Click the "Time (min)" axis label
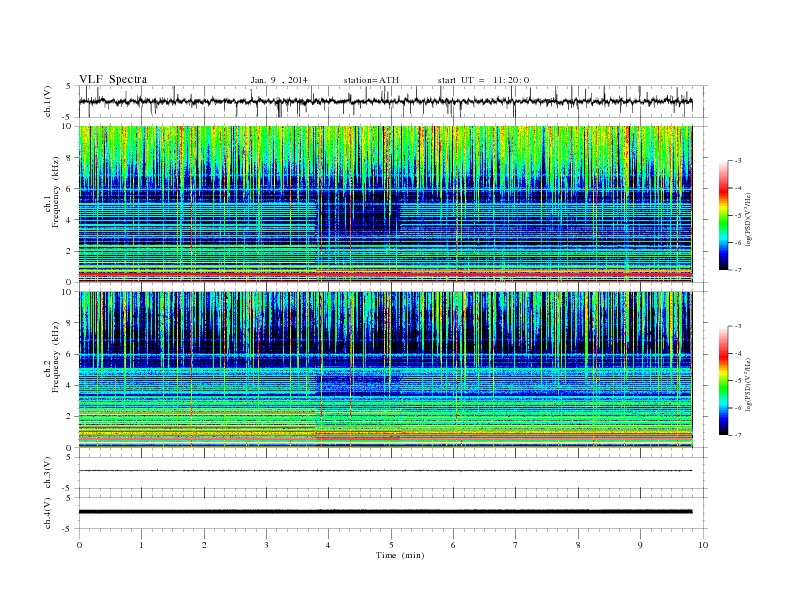Viewport: 792px width, 612px height. point(400,555)
